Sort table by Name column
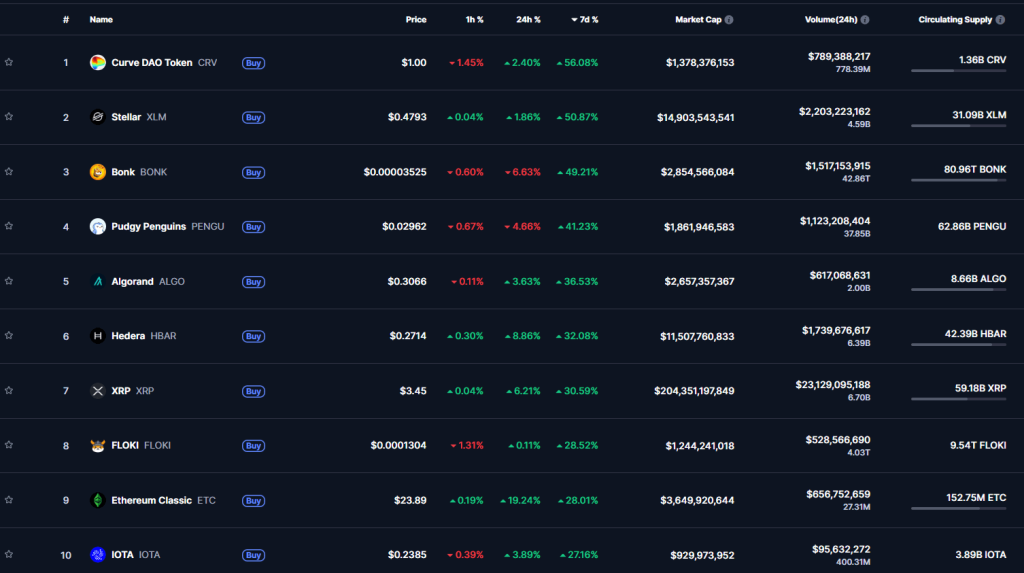This screenshot has height=573, width=1024. tap(101, 20)
